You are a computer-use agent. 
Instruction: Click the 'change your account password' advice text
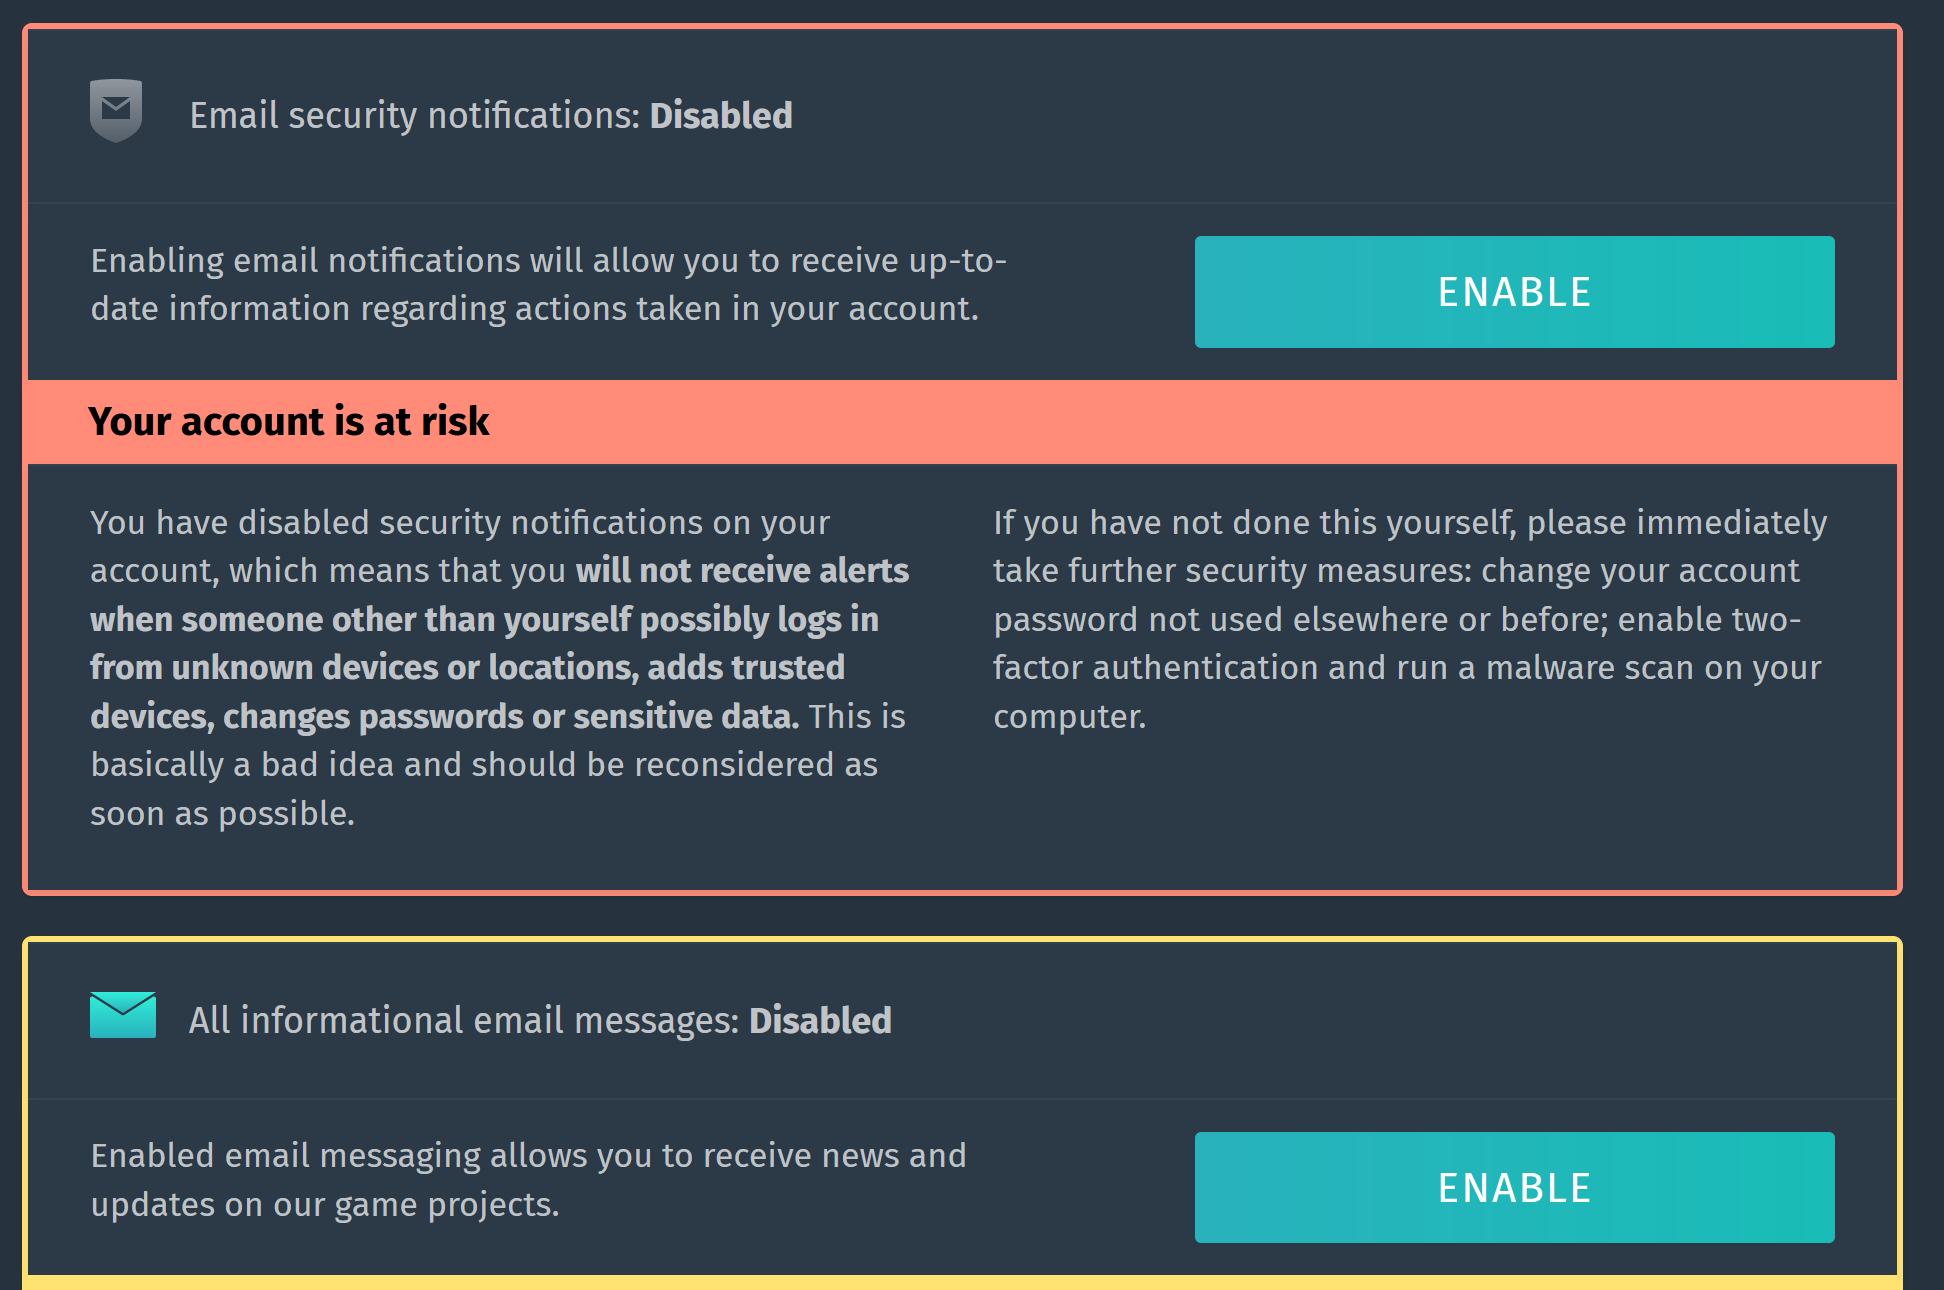click(x=1640, y=571)
